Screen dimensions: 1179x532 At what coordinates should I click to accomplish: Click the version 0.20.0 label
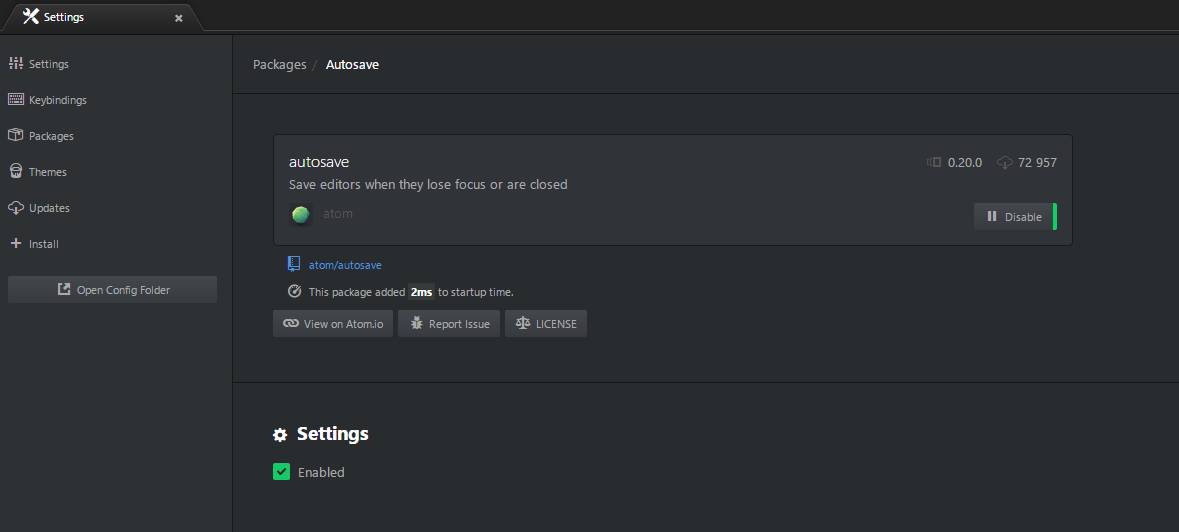(x=965, y=162)
